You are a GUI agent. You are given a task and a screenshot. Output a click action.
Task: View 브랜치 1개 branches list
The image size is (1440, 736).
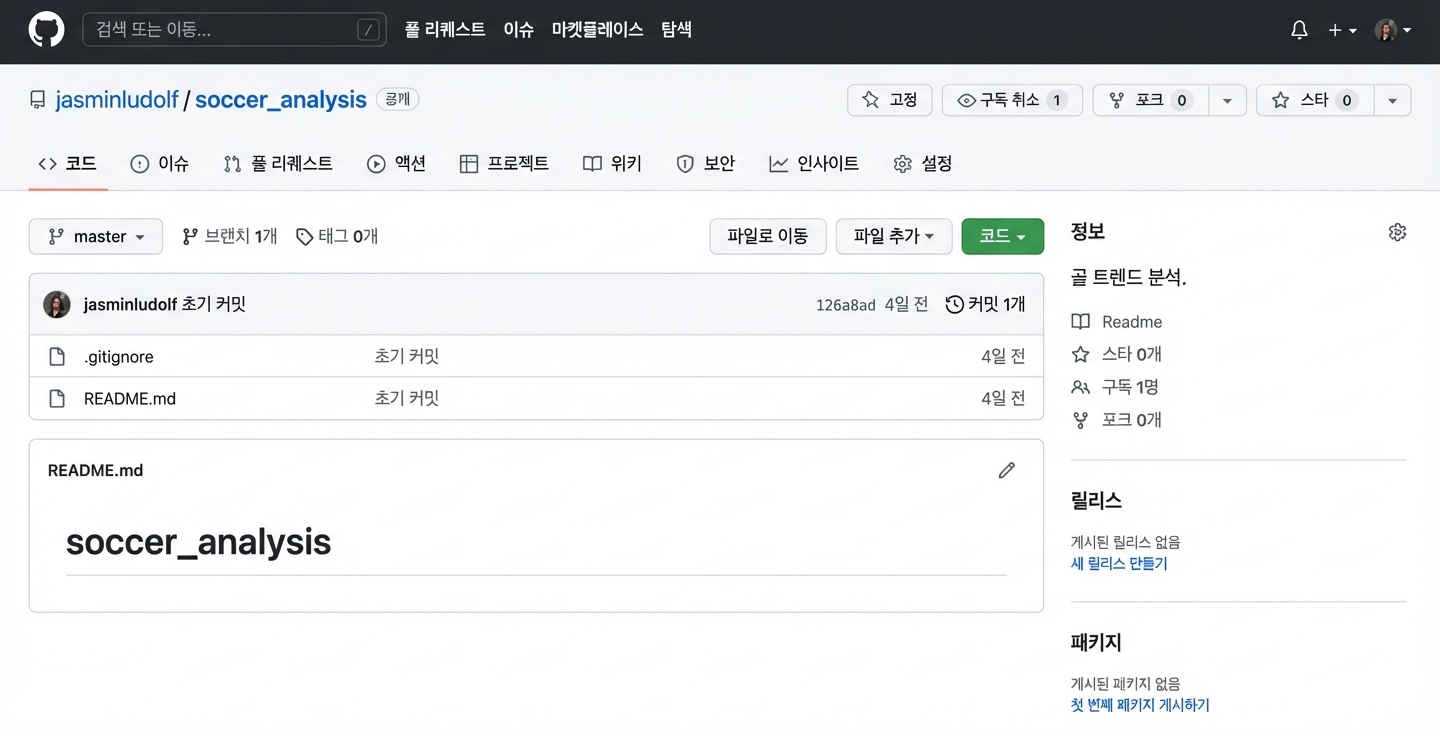230,237
